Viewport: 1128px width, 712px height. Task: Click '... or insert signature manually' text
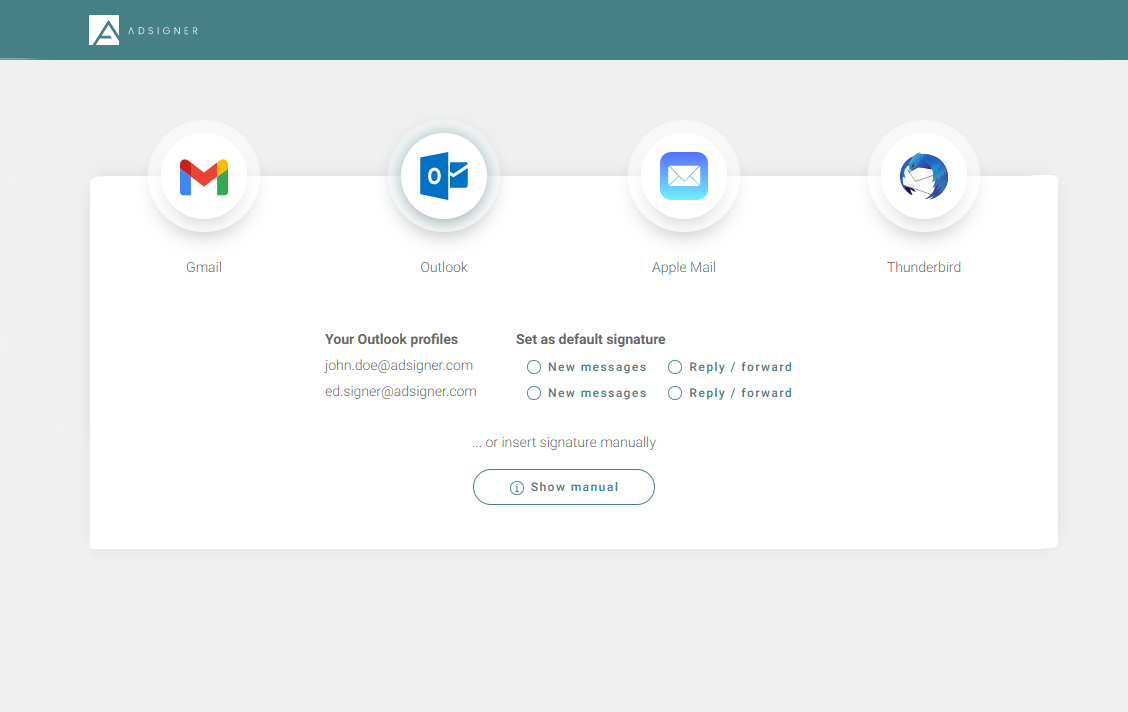[x=564, y=442]
